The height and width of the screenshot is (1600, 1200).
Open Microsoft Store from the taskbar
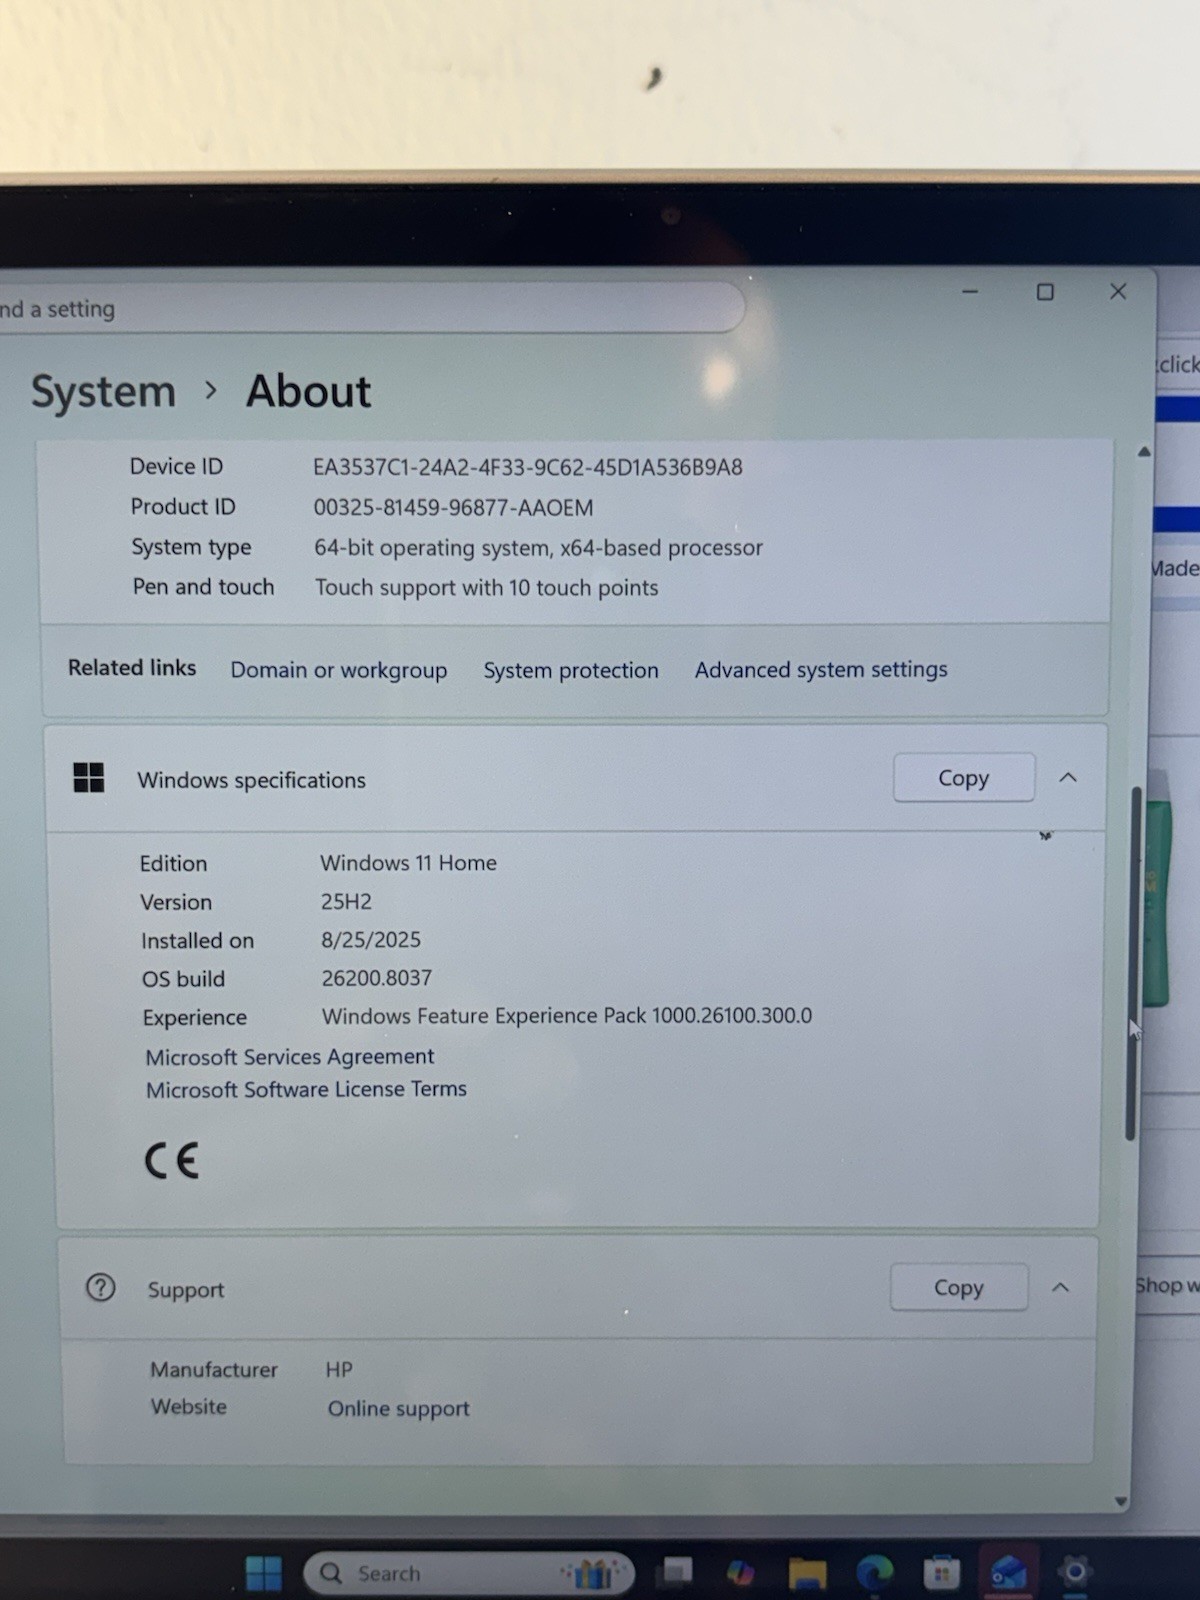(x=941, y=1573)
